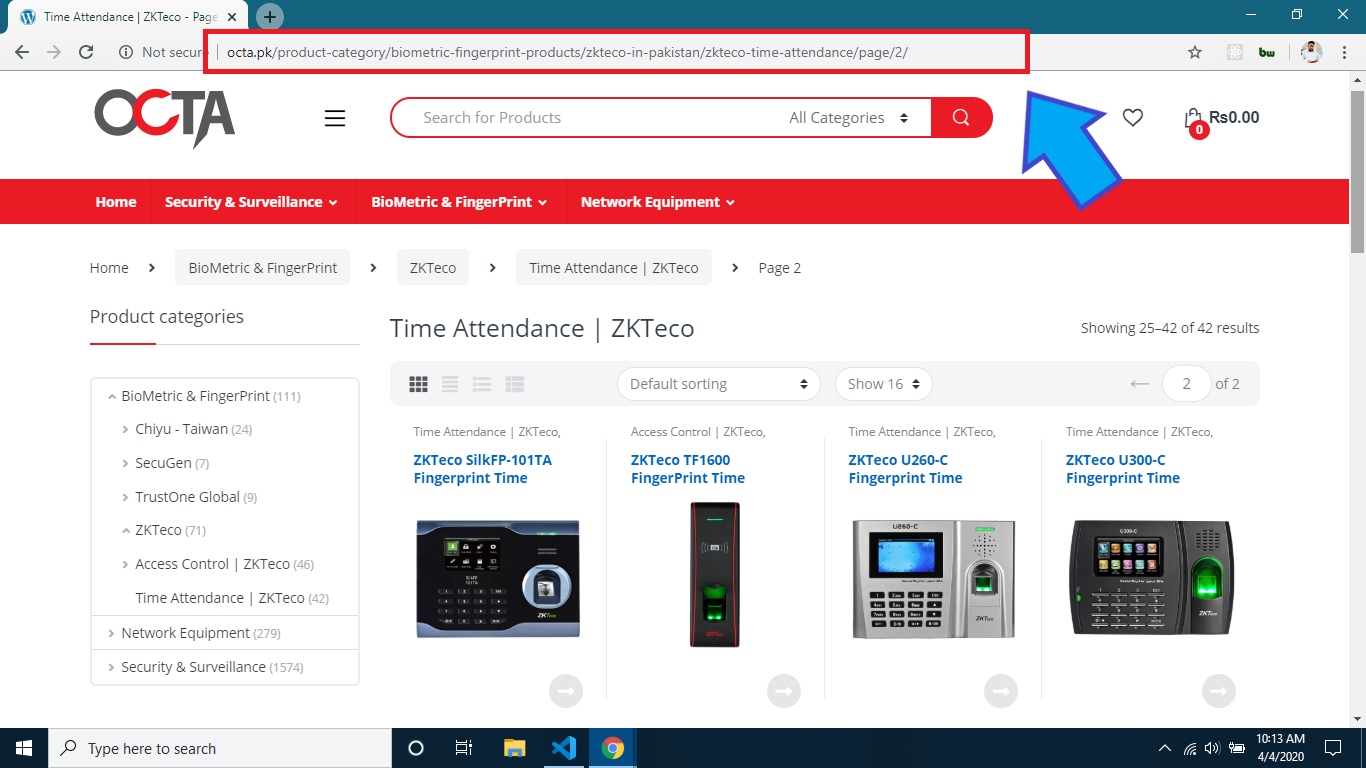Image resolution: width=1366 pixels, height=768 pixels.
Task: Click the Time Attendance browser tab
Action: click(x=130, y=17)
